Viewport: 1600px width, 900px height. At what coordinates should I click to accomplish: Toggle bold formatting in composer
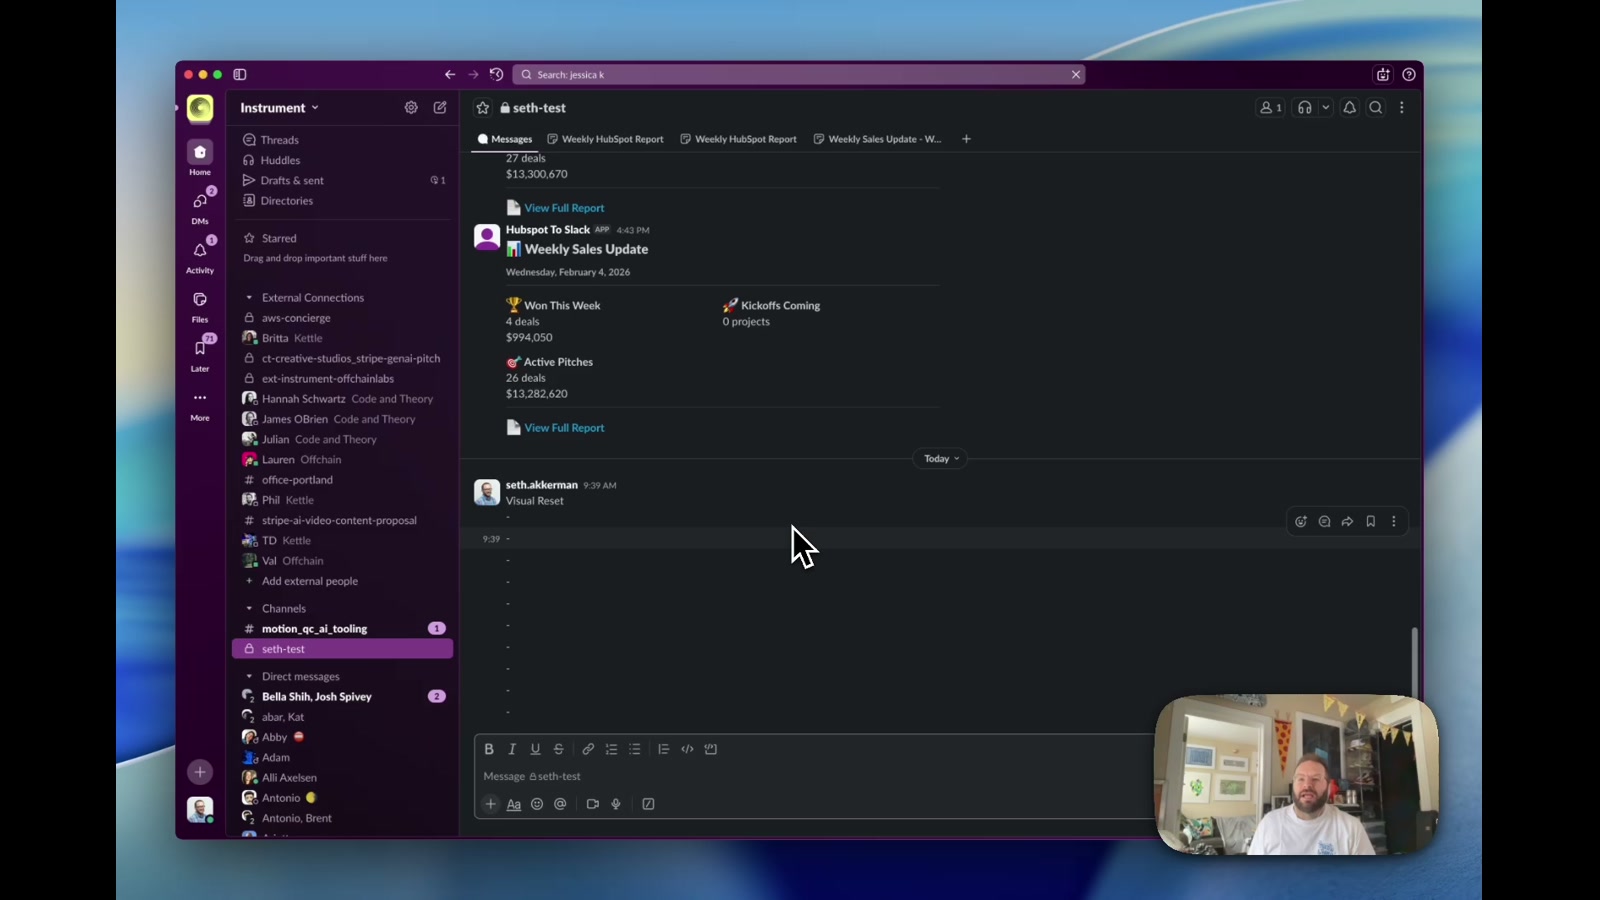(489, 749)
